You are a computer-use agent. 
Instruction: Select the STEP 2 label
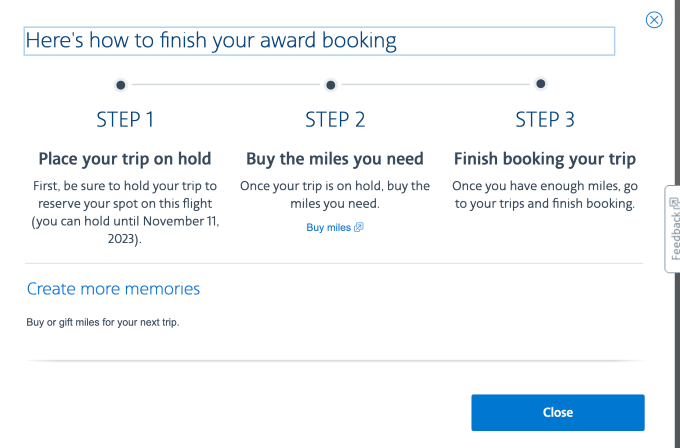tap(335, 120)
